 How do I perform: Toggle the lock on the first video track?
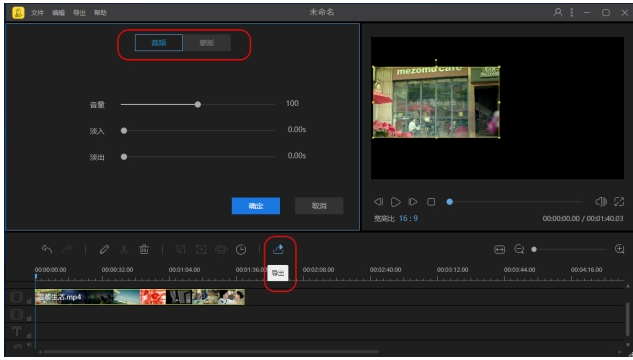tap(29, 301)
